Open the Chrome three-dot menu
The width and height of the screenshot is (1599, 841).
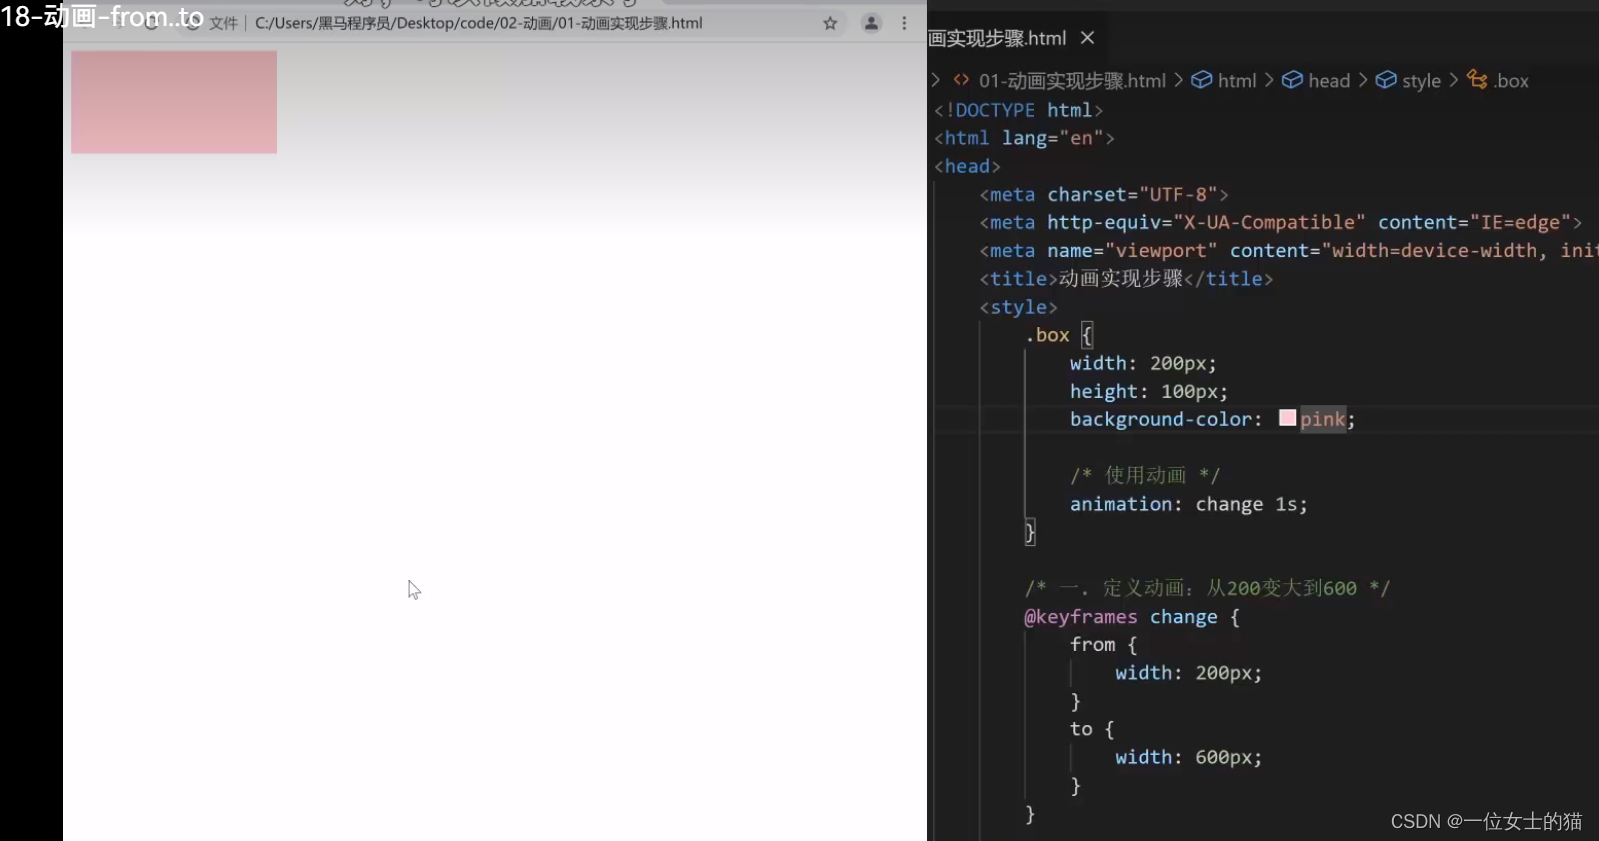[905, 23]
